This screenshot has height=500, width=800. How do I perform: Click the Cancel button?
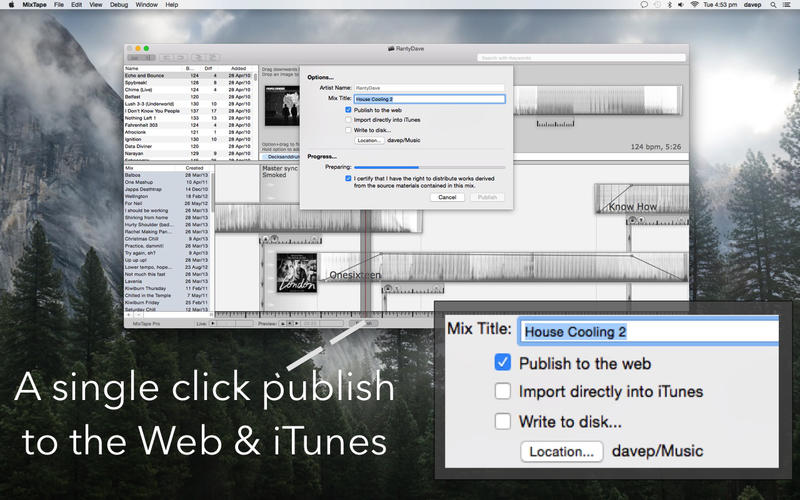click(447, 197)
